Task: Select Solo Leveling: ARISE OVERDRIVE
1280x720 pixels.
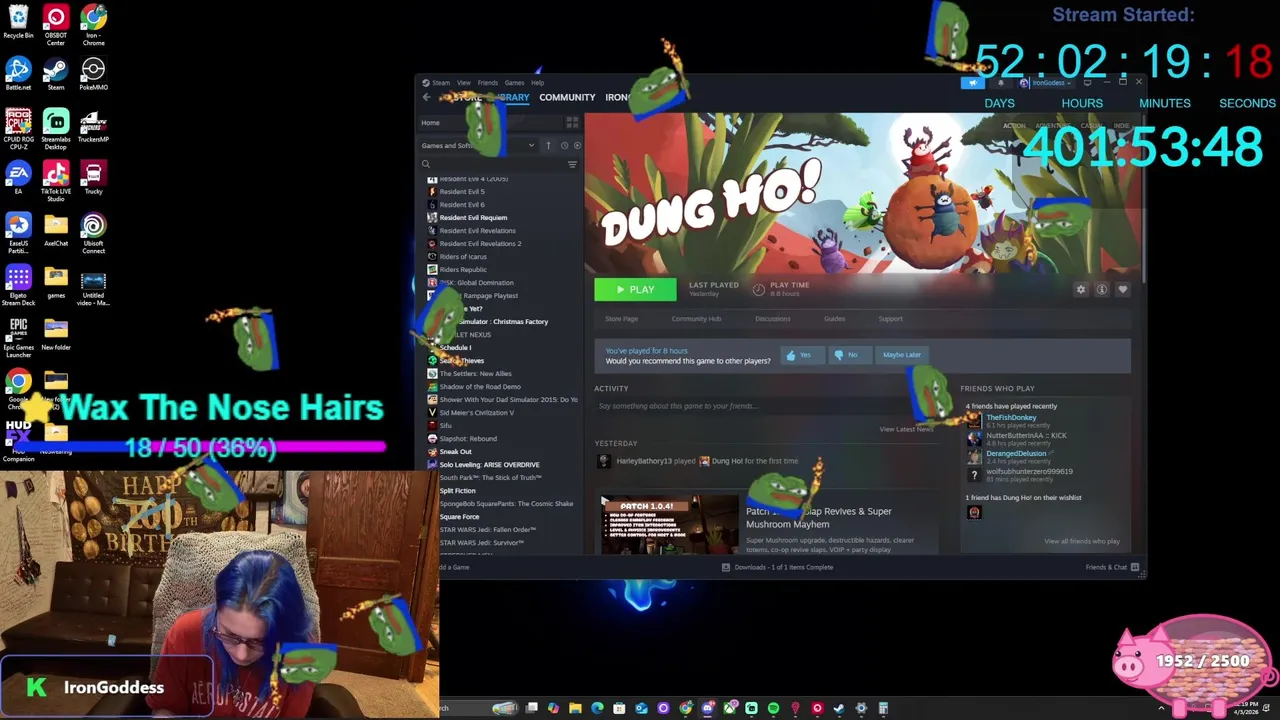Action: point(488,464)
